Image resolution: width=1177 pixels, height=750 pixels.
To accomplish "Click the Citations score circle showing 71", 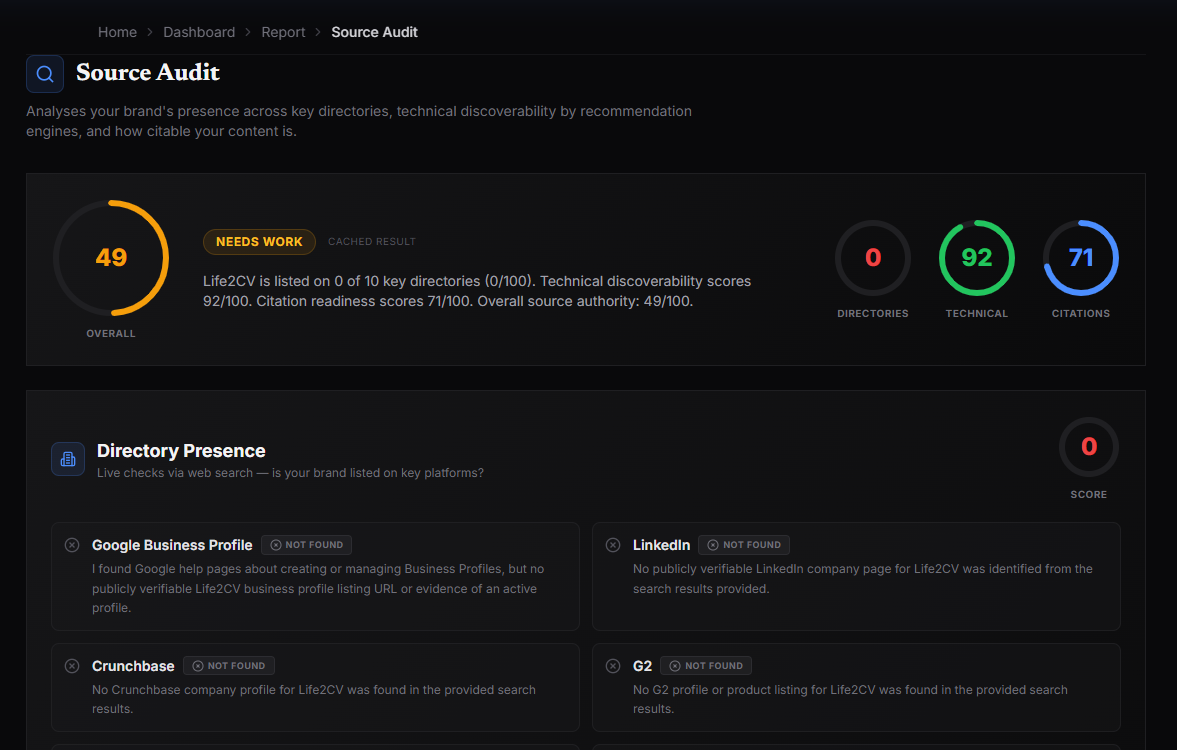I will (1081, 258).
